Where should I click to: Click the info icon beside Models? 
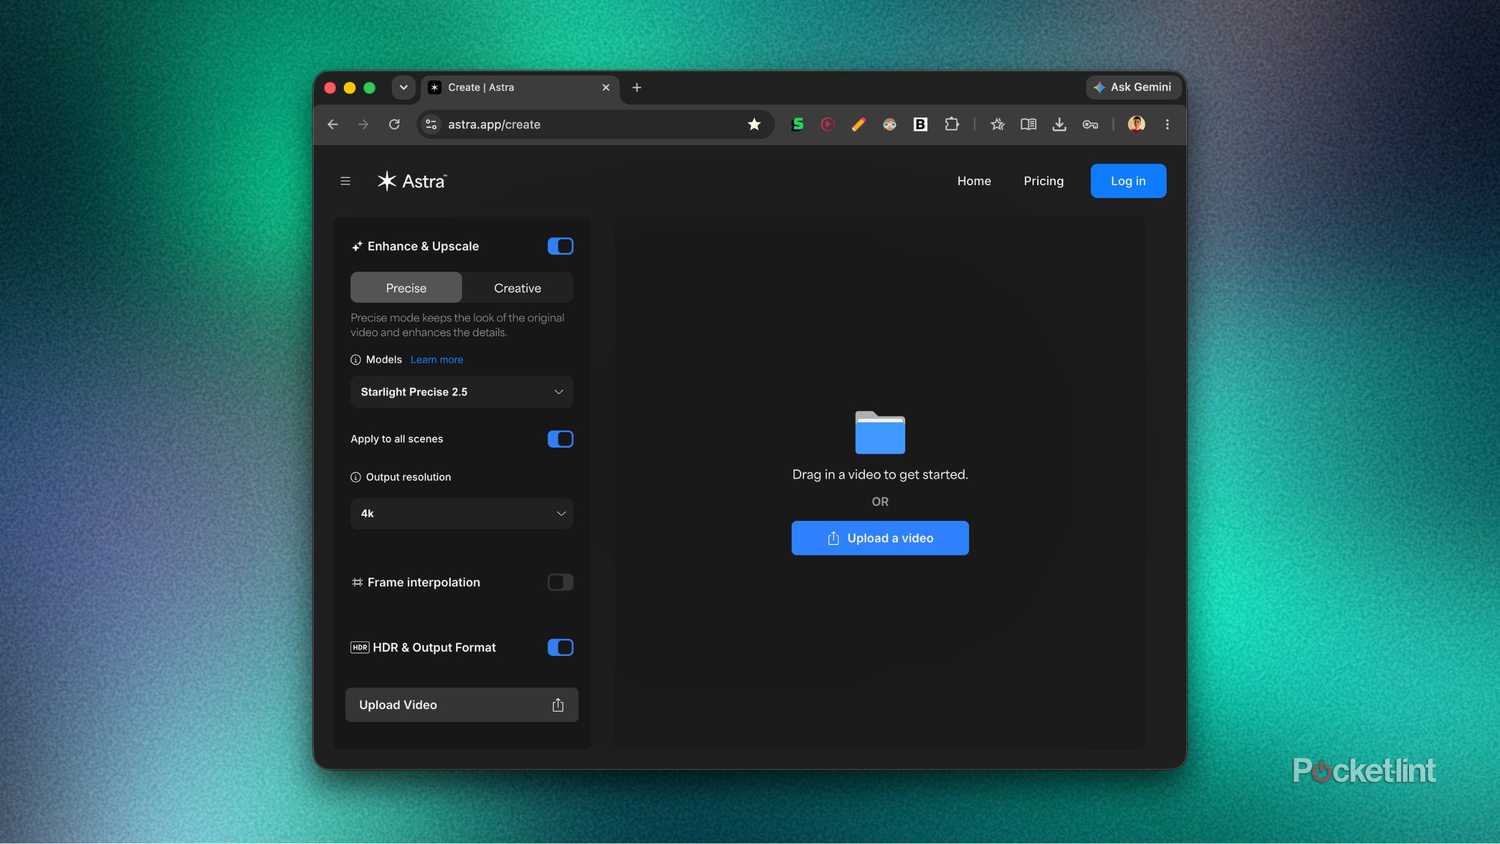coord(355,360)
